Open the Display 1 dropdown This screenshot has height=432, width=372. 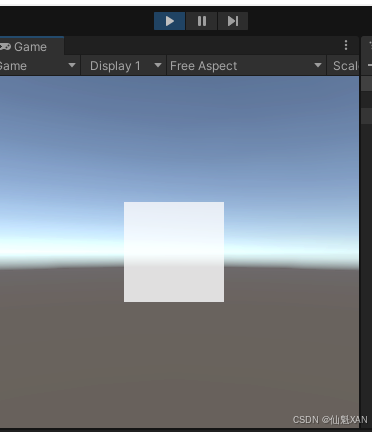124,66
